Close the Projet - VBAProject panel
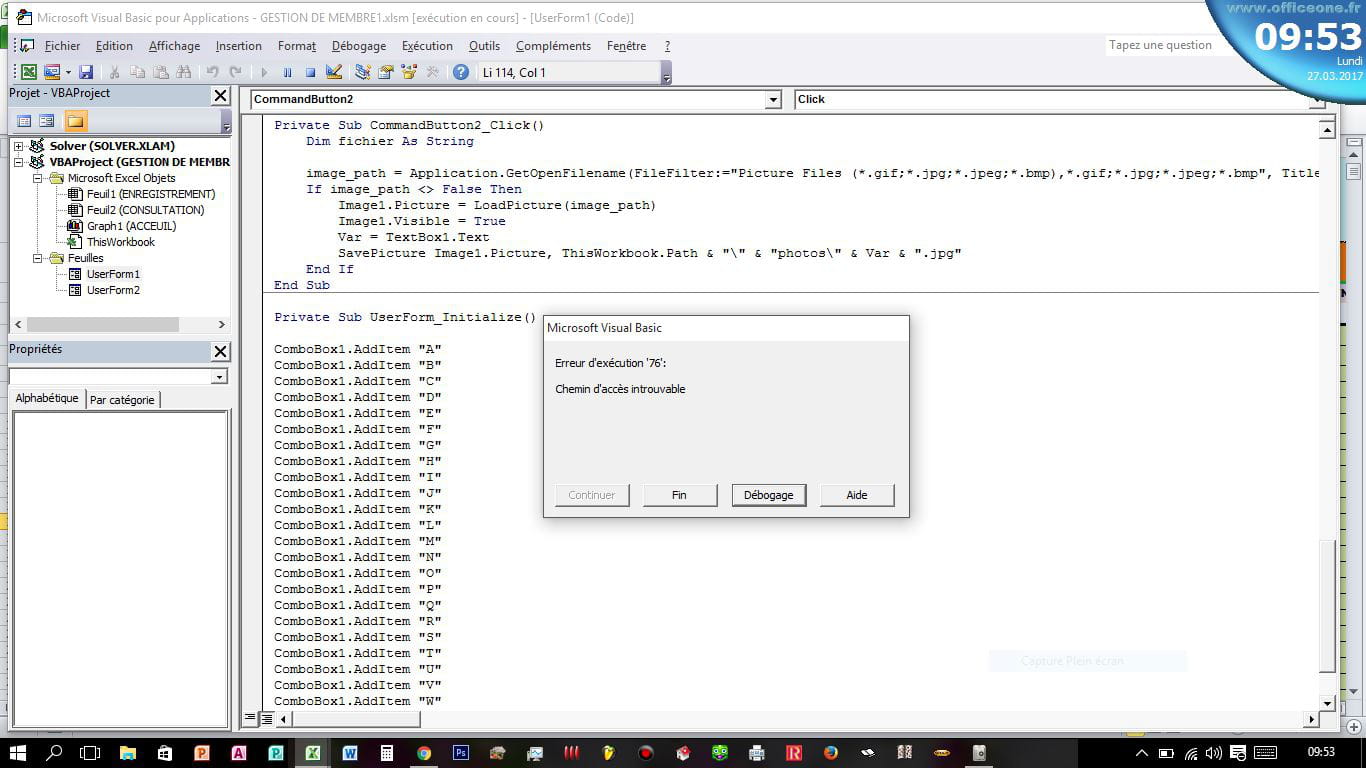 (220, 95)
